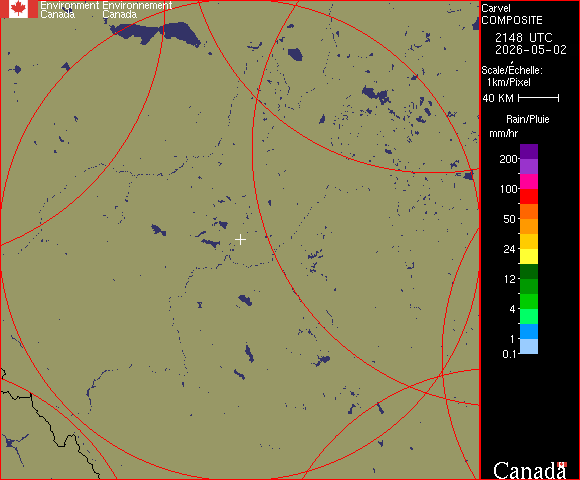Screen dimensions: 580x480
Task: Select the red 100 mm/hr legend swatch
Action: point(529,196)
